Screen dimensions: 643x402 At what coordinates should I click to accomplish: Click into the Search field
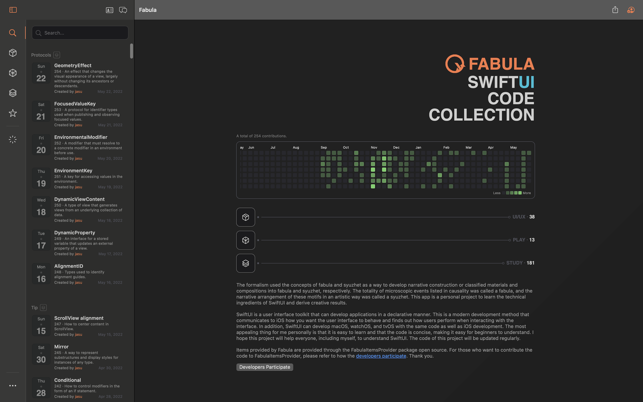point(80,33)
